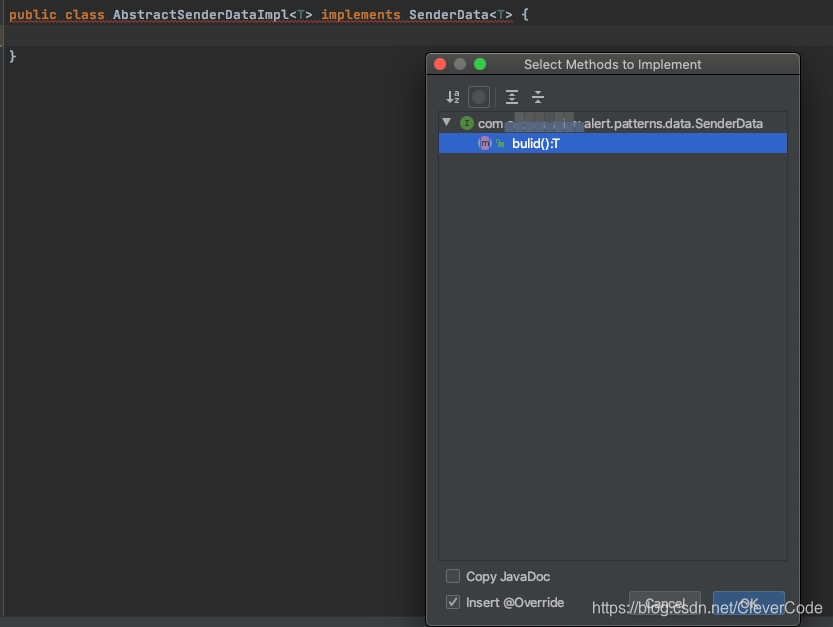
Task: Click AbstractSenderDataImpl class name in editor
Action: [201, 14]
